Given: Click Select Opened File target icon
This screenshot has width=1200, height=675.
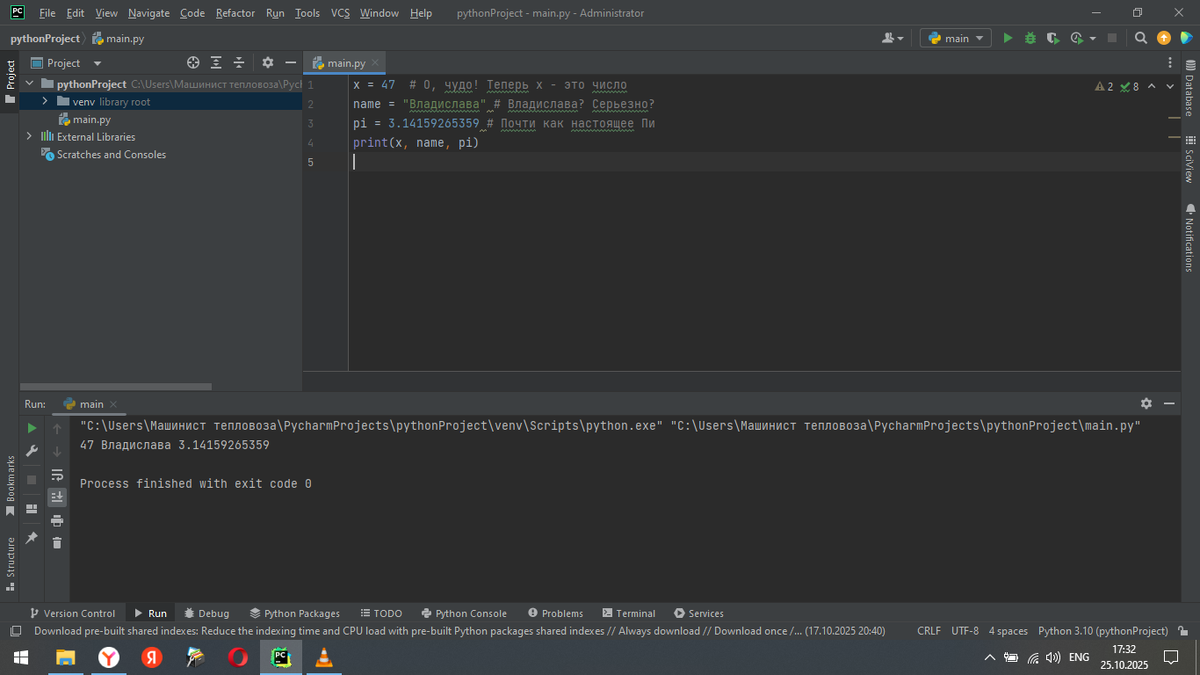Looking at the screenshot, I should point(193,63).
